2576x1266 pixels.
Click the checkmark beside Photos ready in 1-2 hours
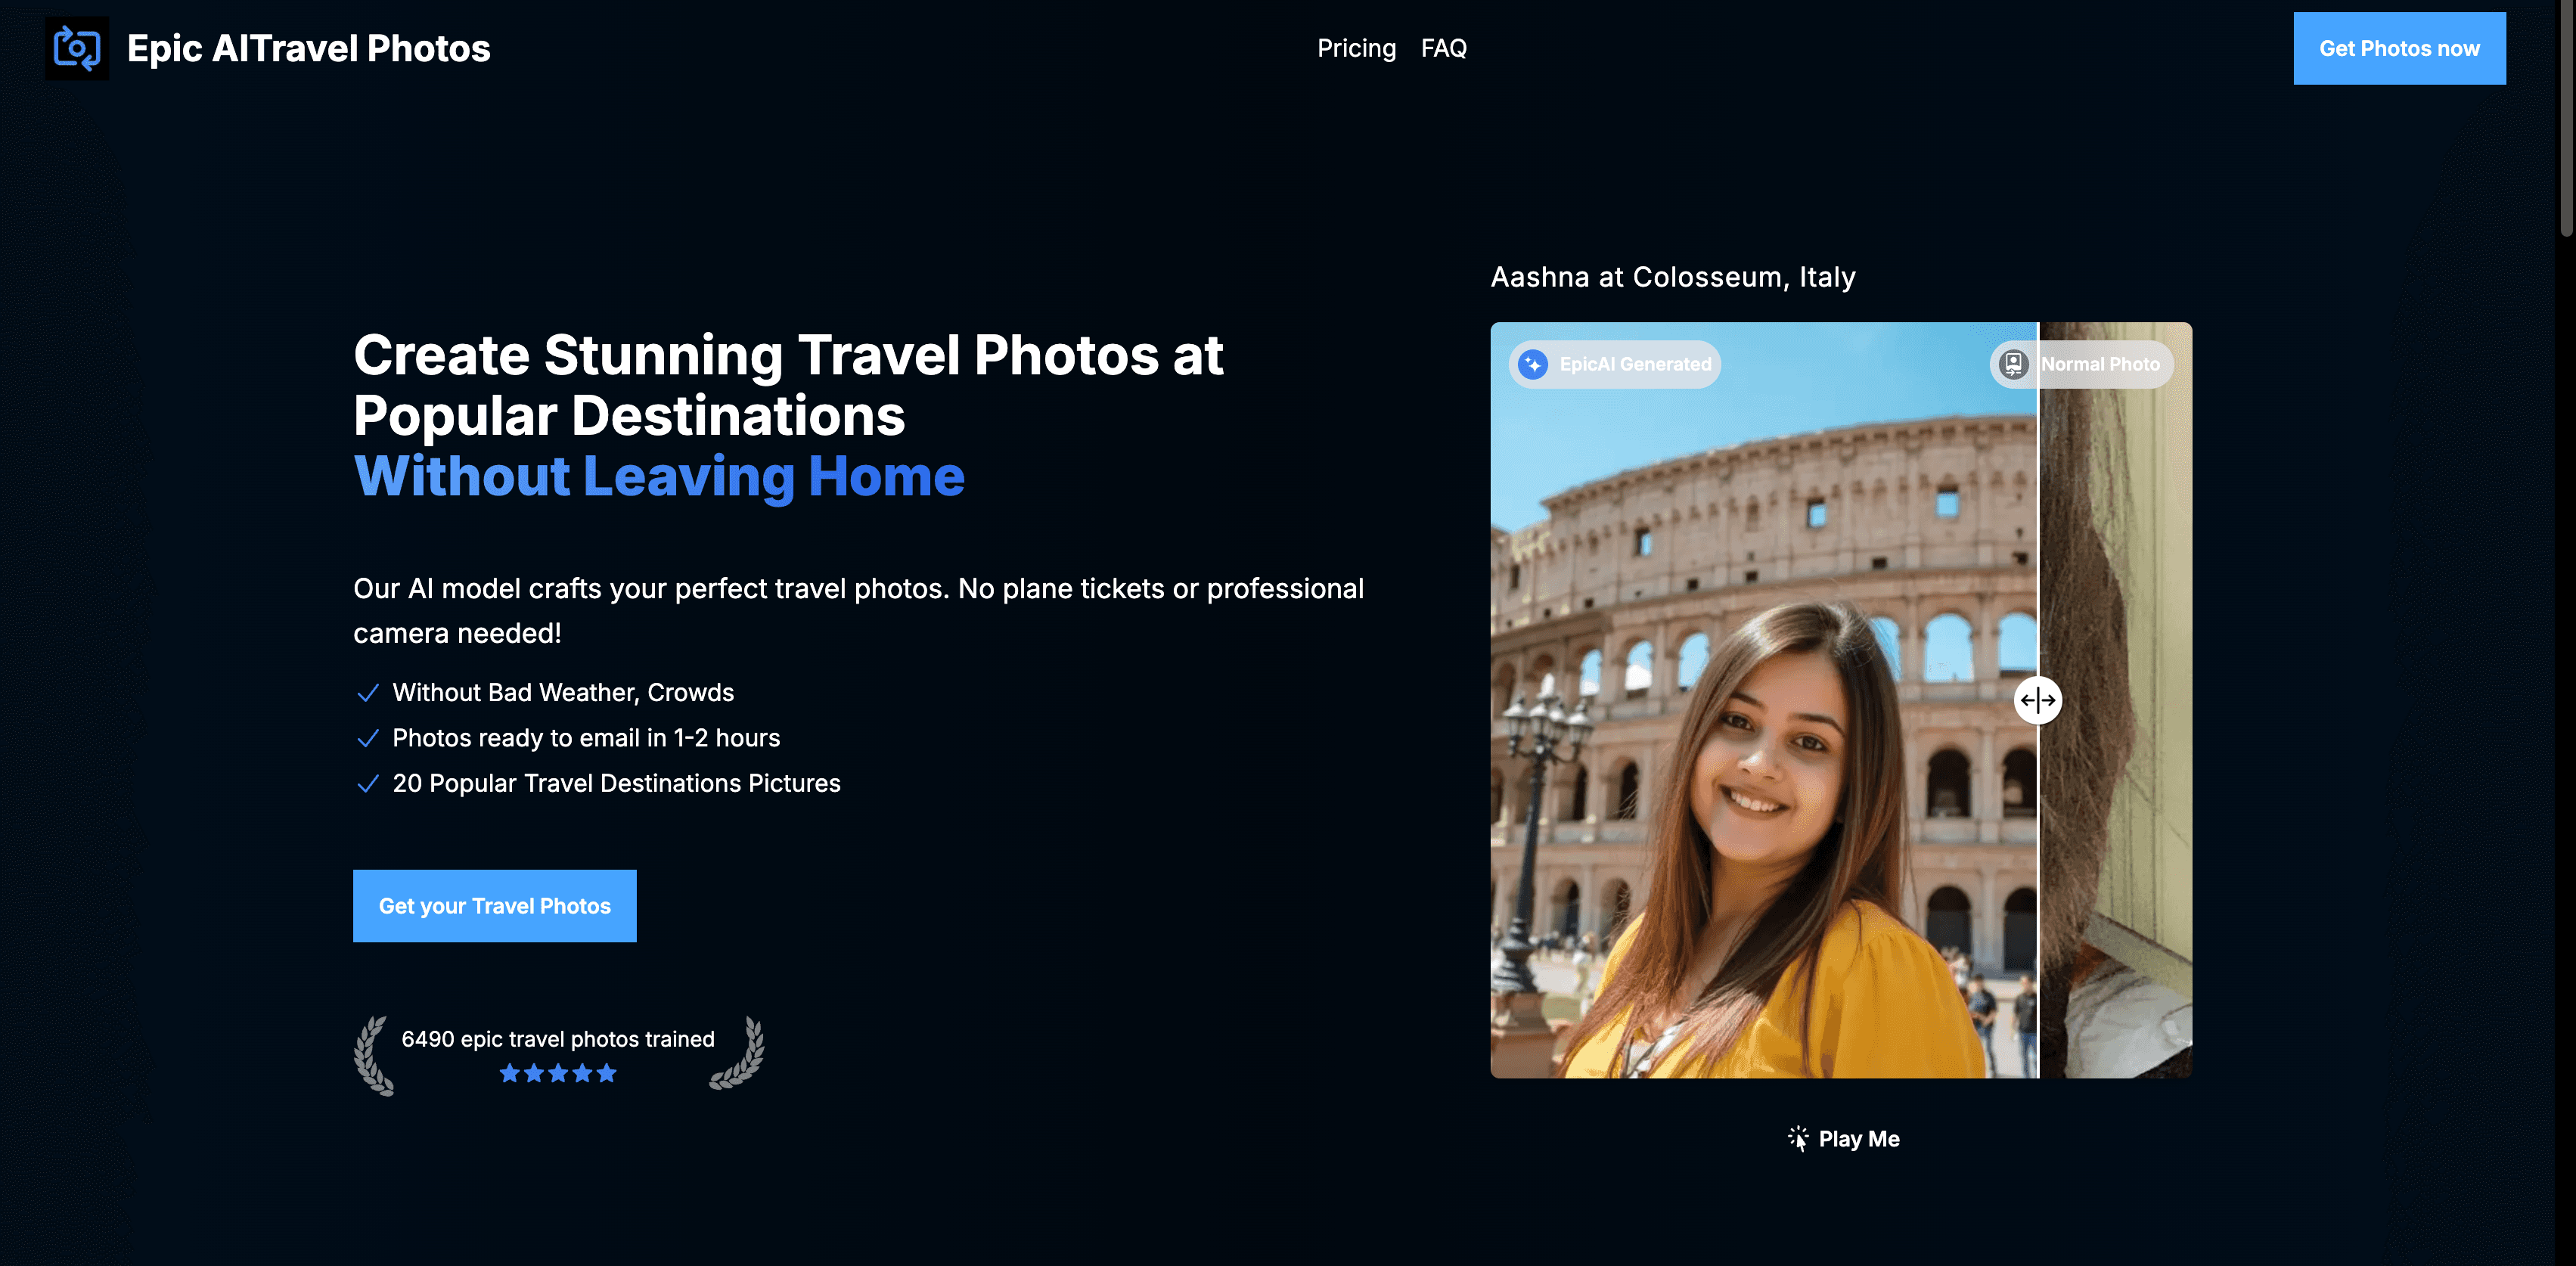pyautogui.click(x=368, y=738)
